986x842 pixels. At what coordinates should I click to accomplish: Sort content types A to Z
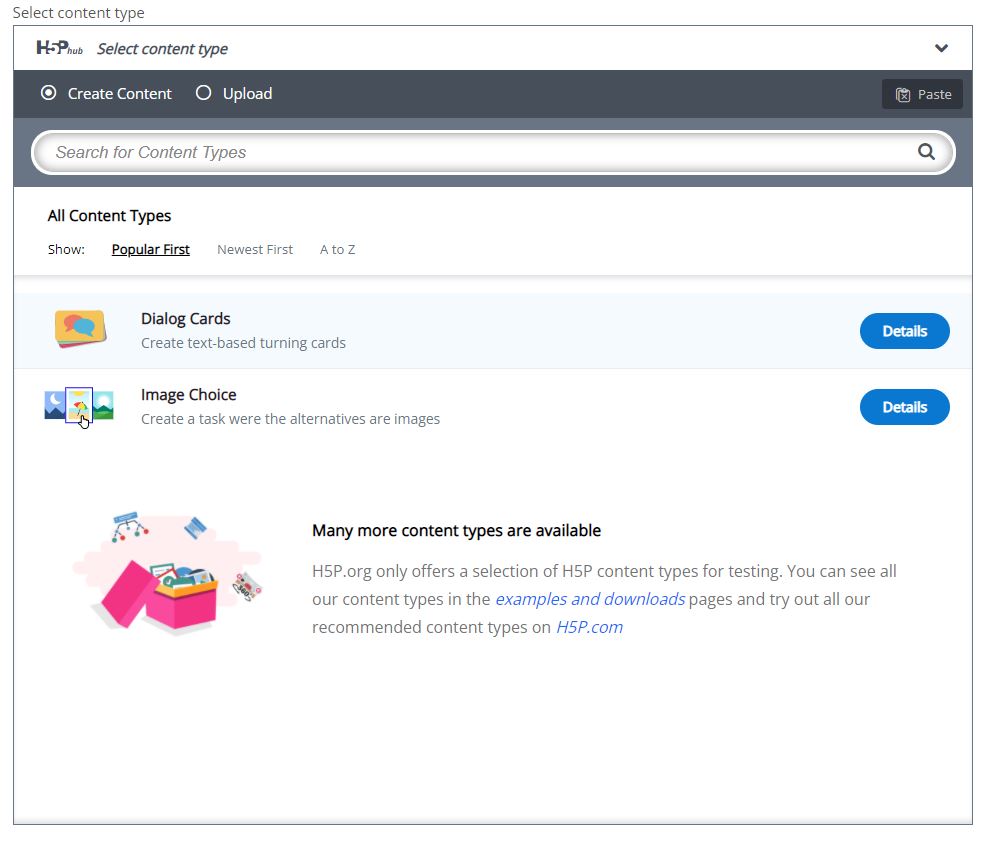coord(337,250)
